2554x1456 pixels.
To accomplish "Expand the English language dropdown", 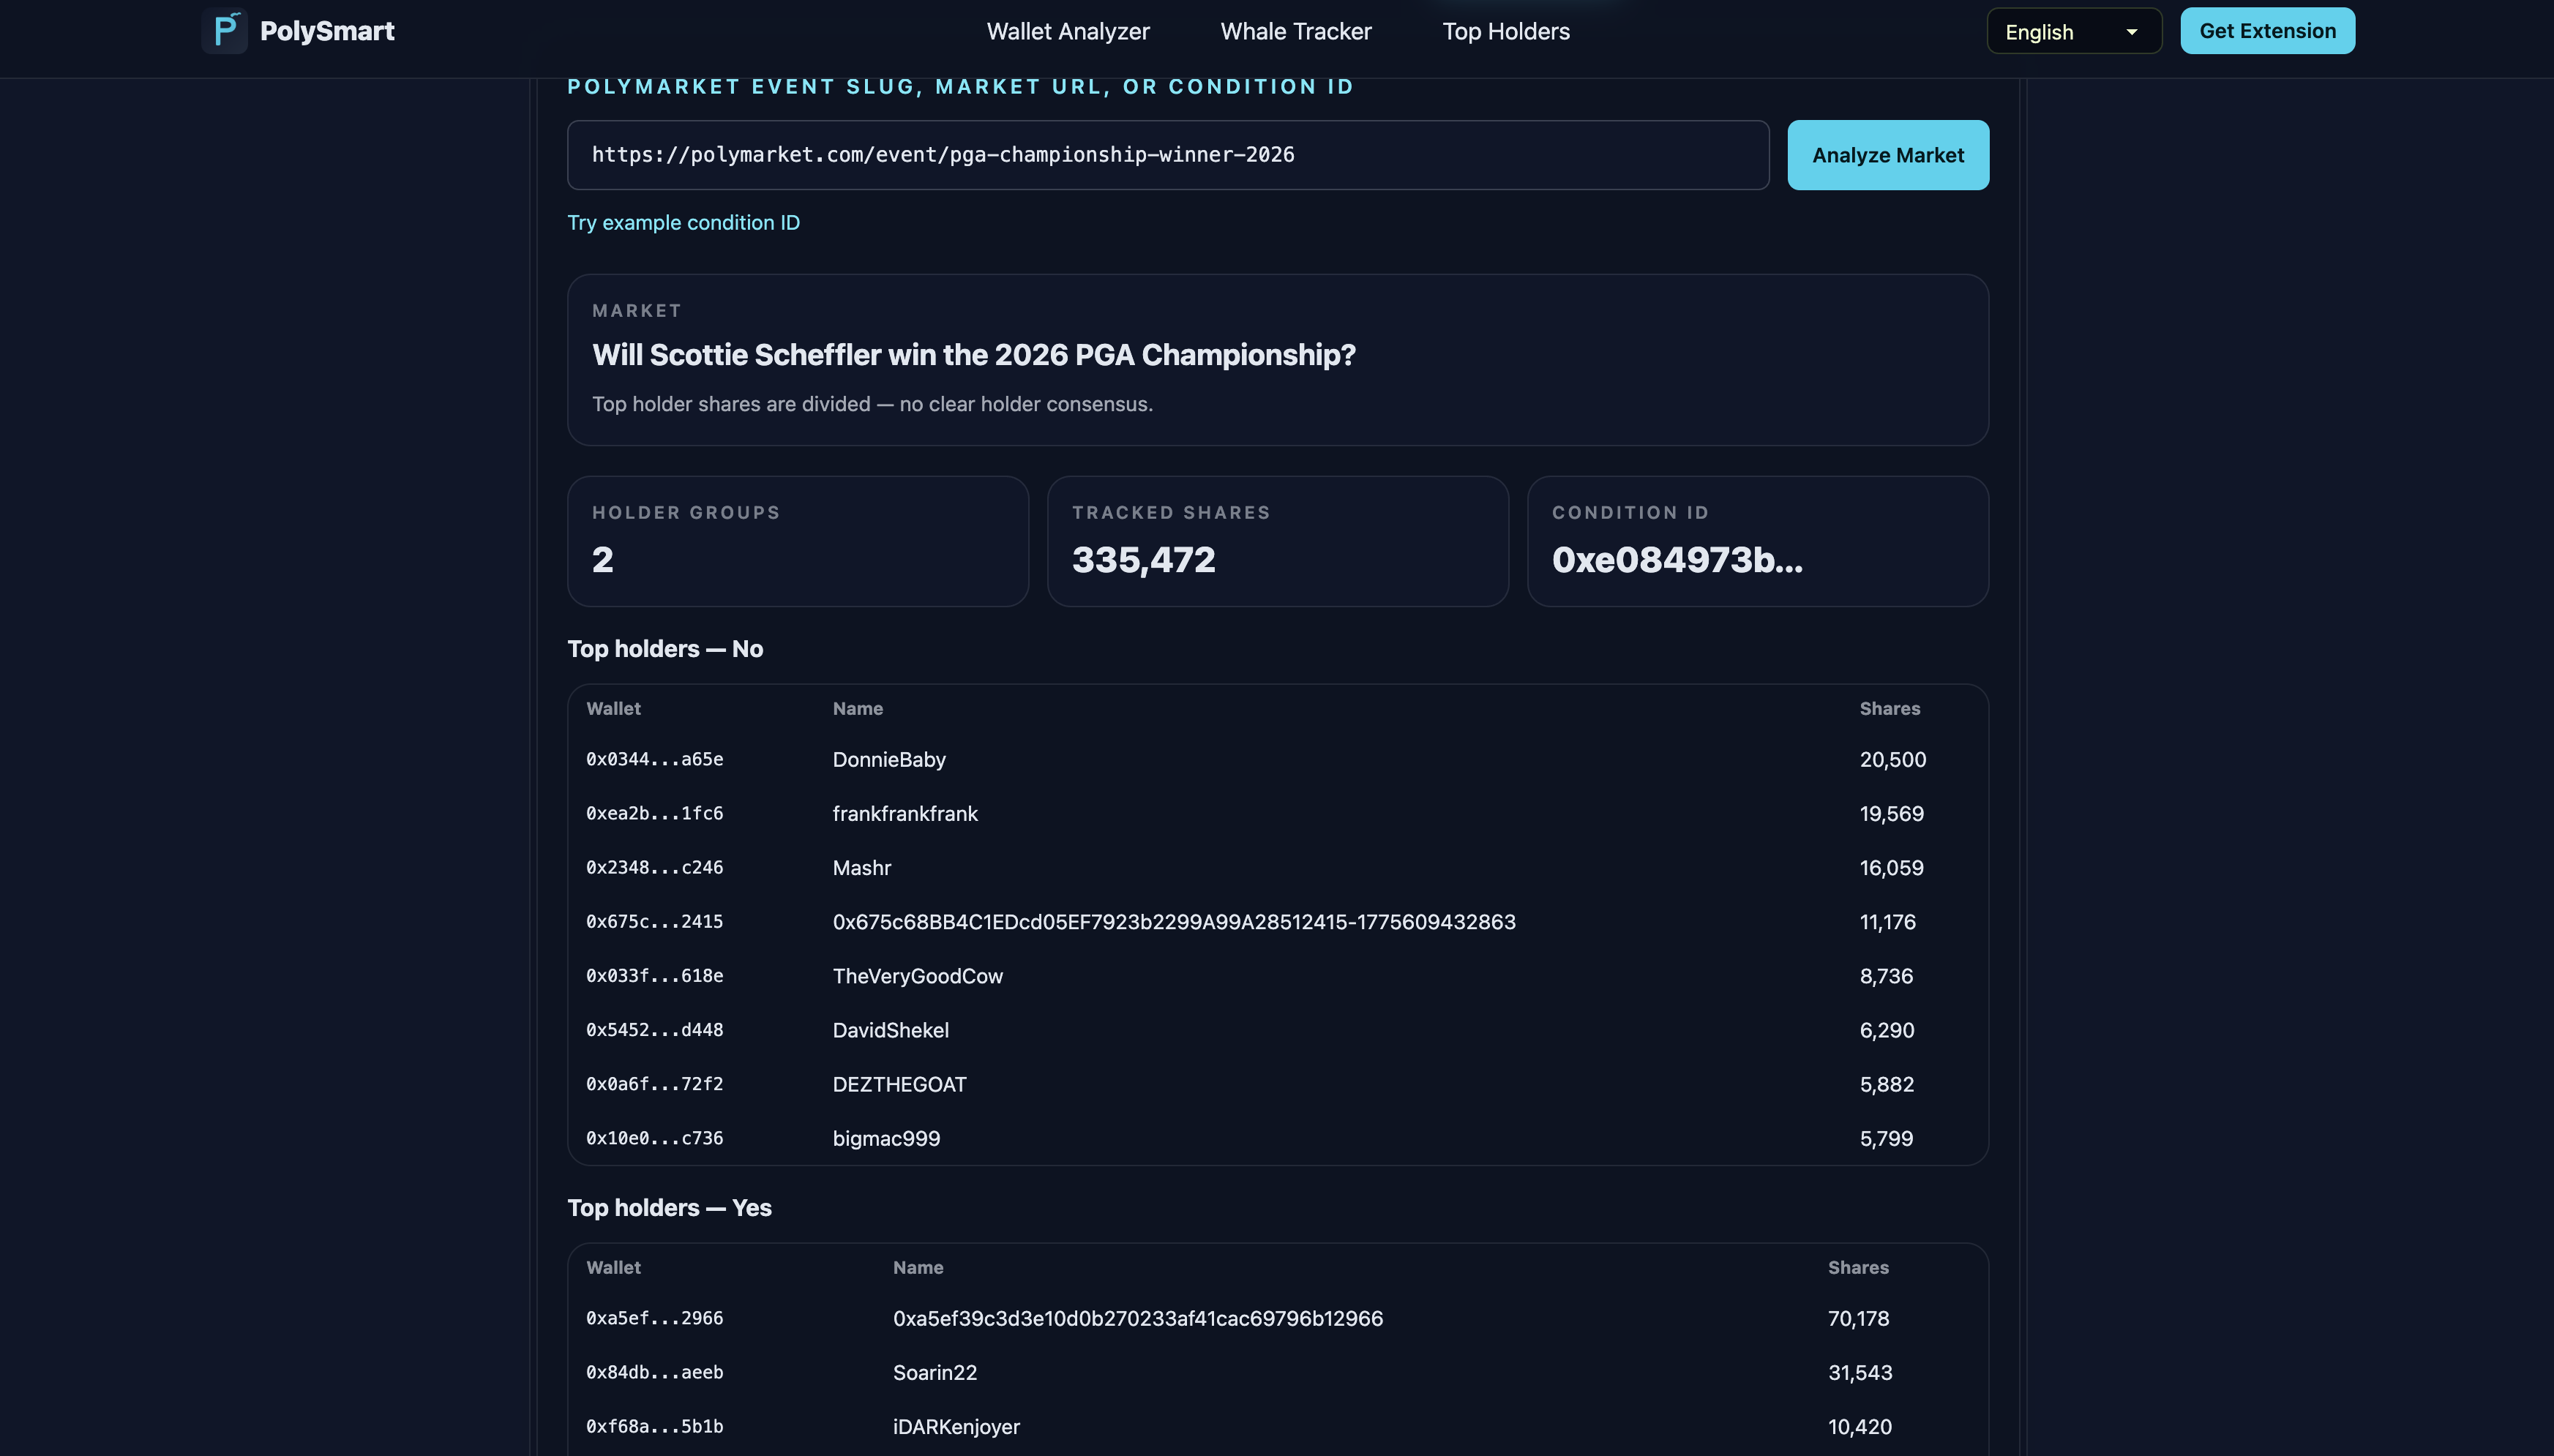I will click(x=2074, y=31).
